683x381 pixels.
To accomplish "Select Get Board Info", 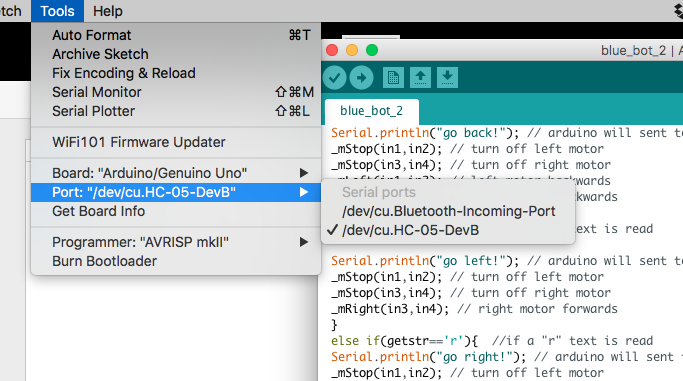I will click(x=176, y=212).
